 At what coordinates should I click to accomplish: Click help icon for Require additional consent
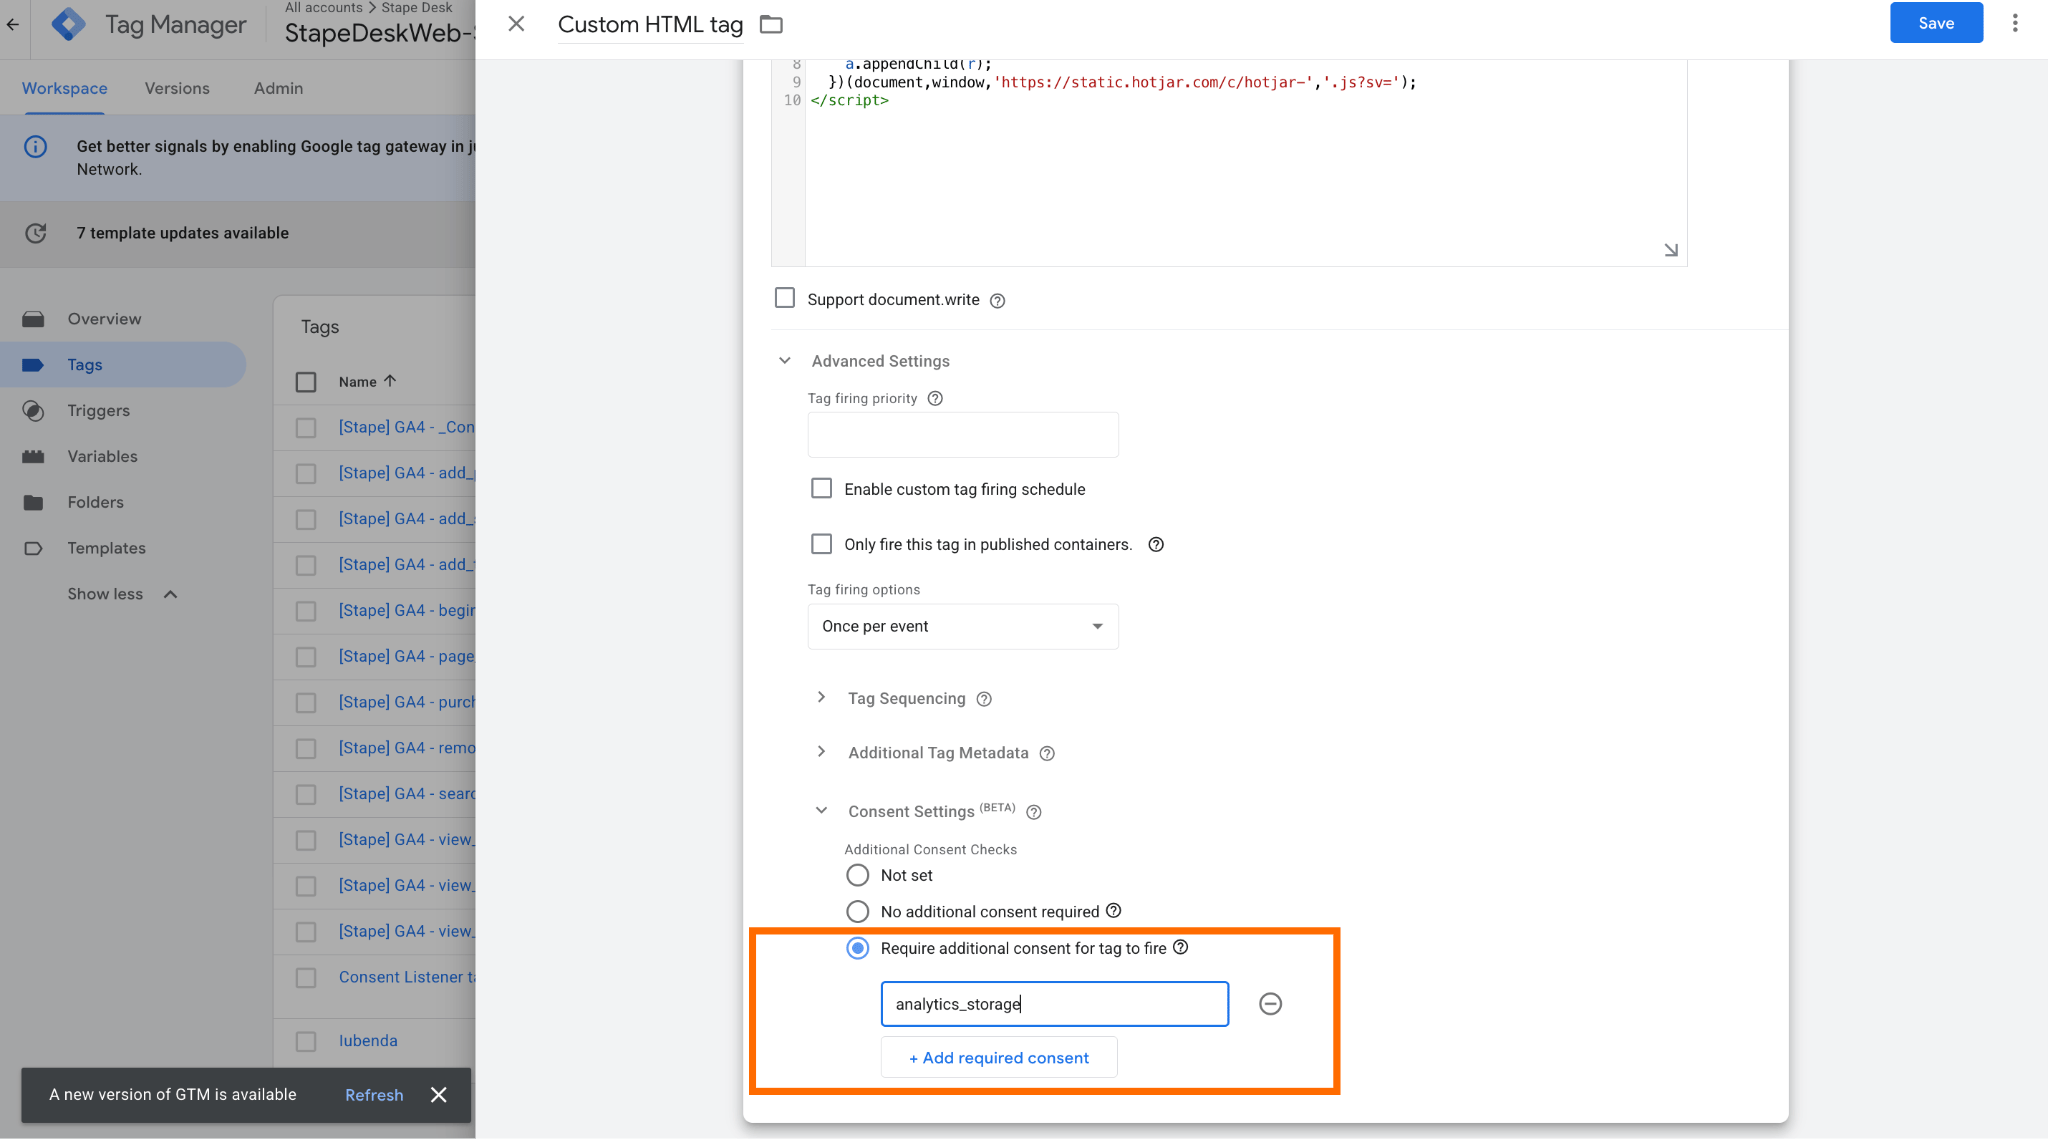[x=1180, y=947]
